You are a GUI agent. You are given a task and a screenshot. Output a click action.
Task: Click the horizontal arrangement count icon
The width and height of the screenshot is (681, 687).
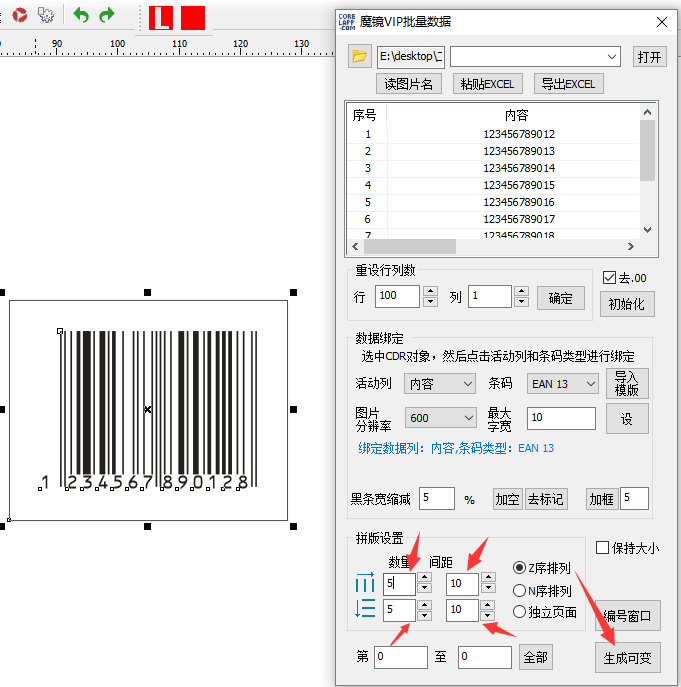[365, 583]
